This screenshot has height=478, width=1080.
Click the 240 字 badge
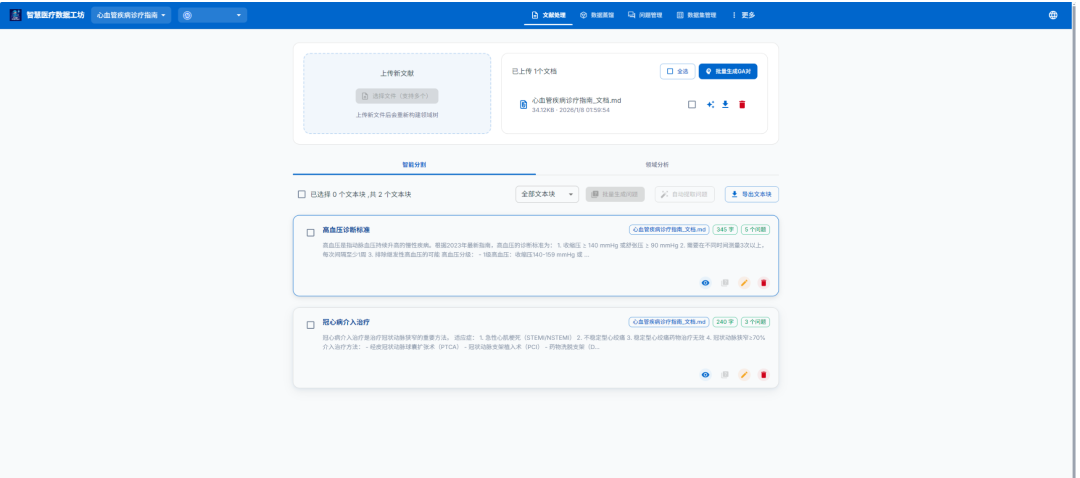725,322
